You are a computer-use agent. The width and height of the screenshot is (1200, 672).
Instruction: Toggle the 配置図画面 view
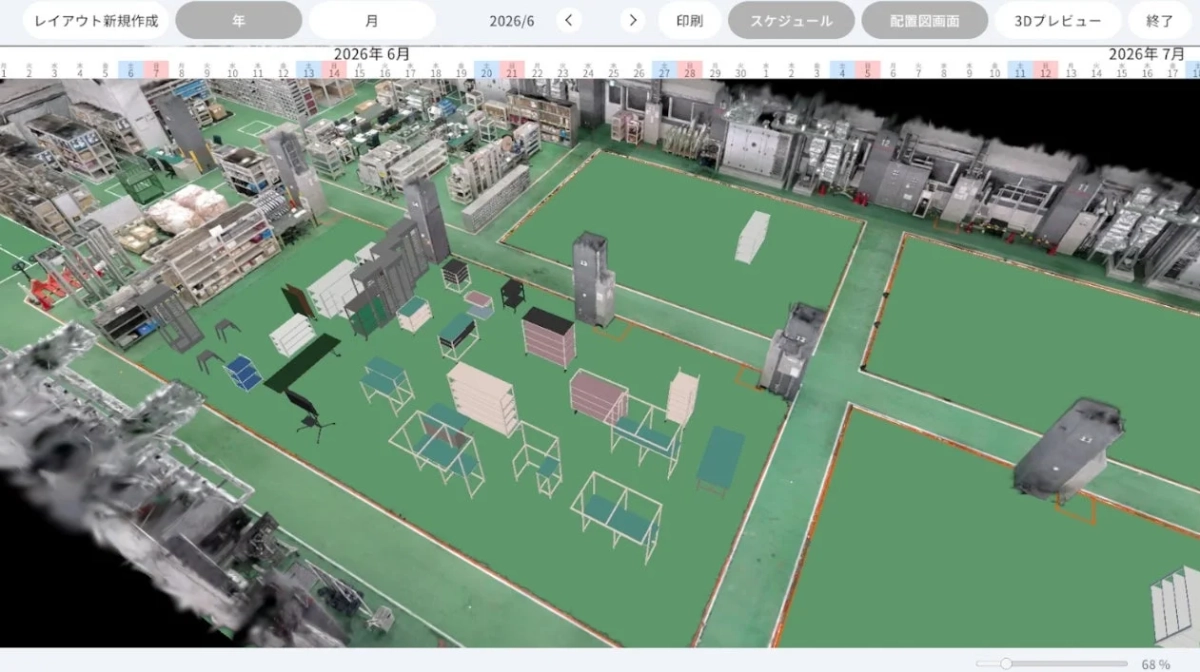[924, 20]
